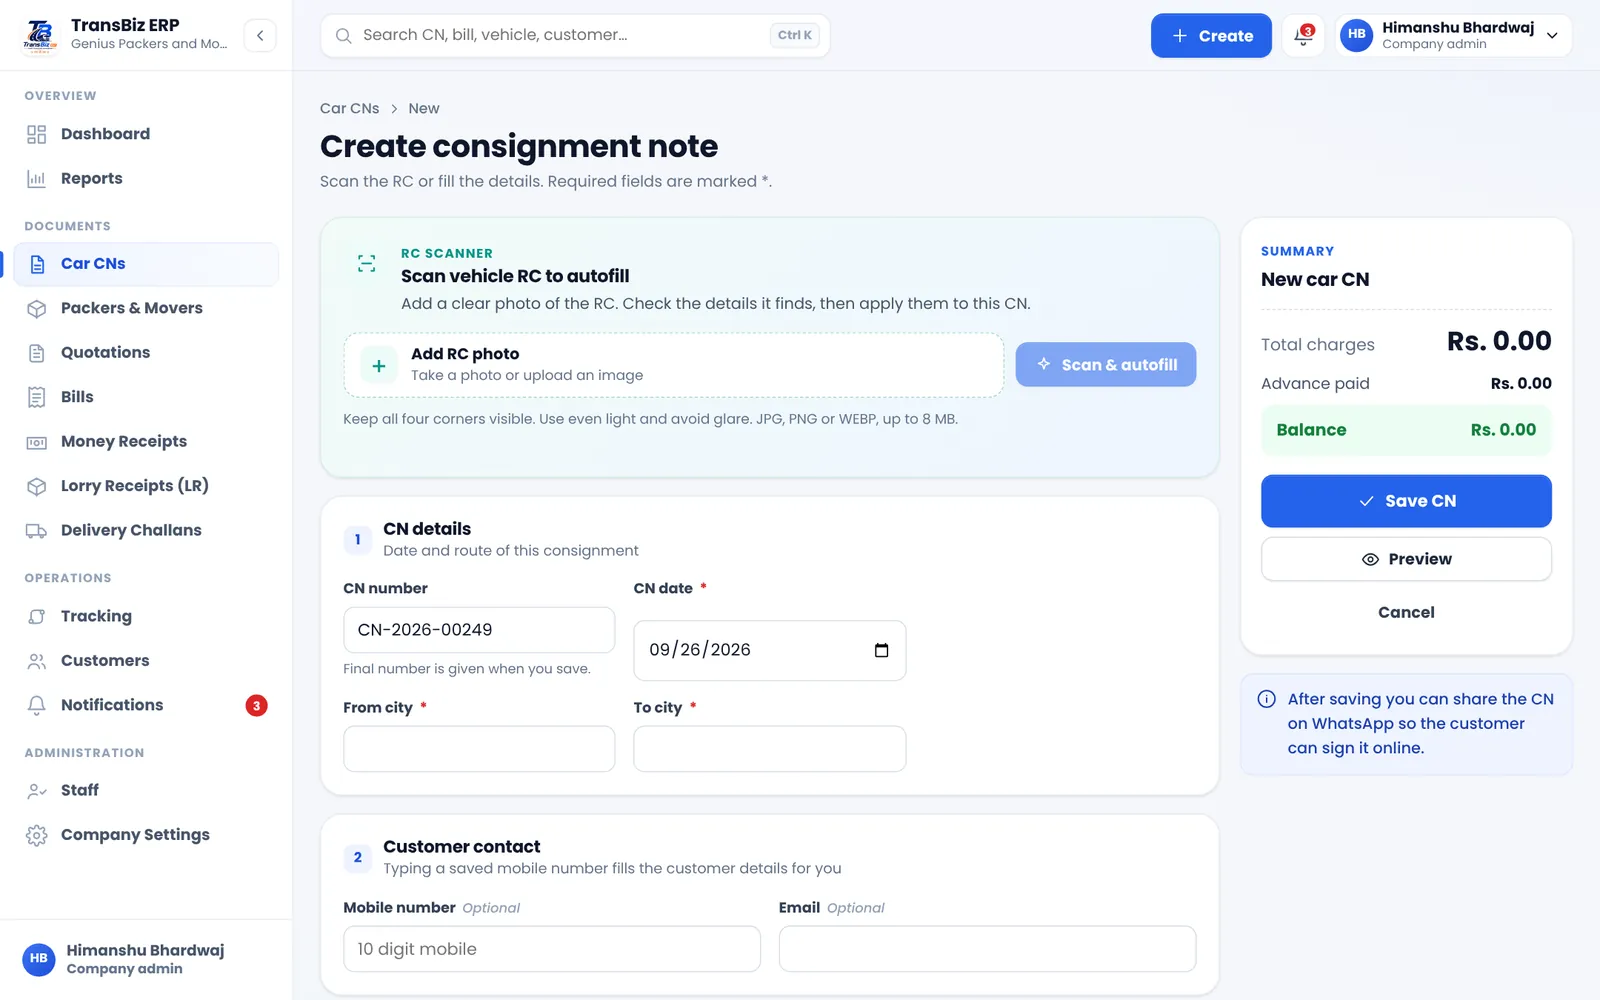The height and width of the screenshot is (1000, 1600).
Task: Go to Car CNs breadcrumb link
Action: [x=349, y=109]
